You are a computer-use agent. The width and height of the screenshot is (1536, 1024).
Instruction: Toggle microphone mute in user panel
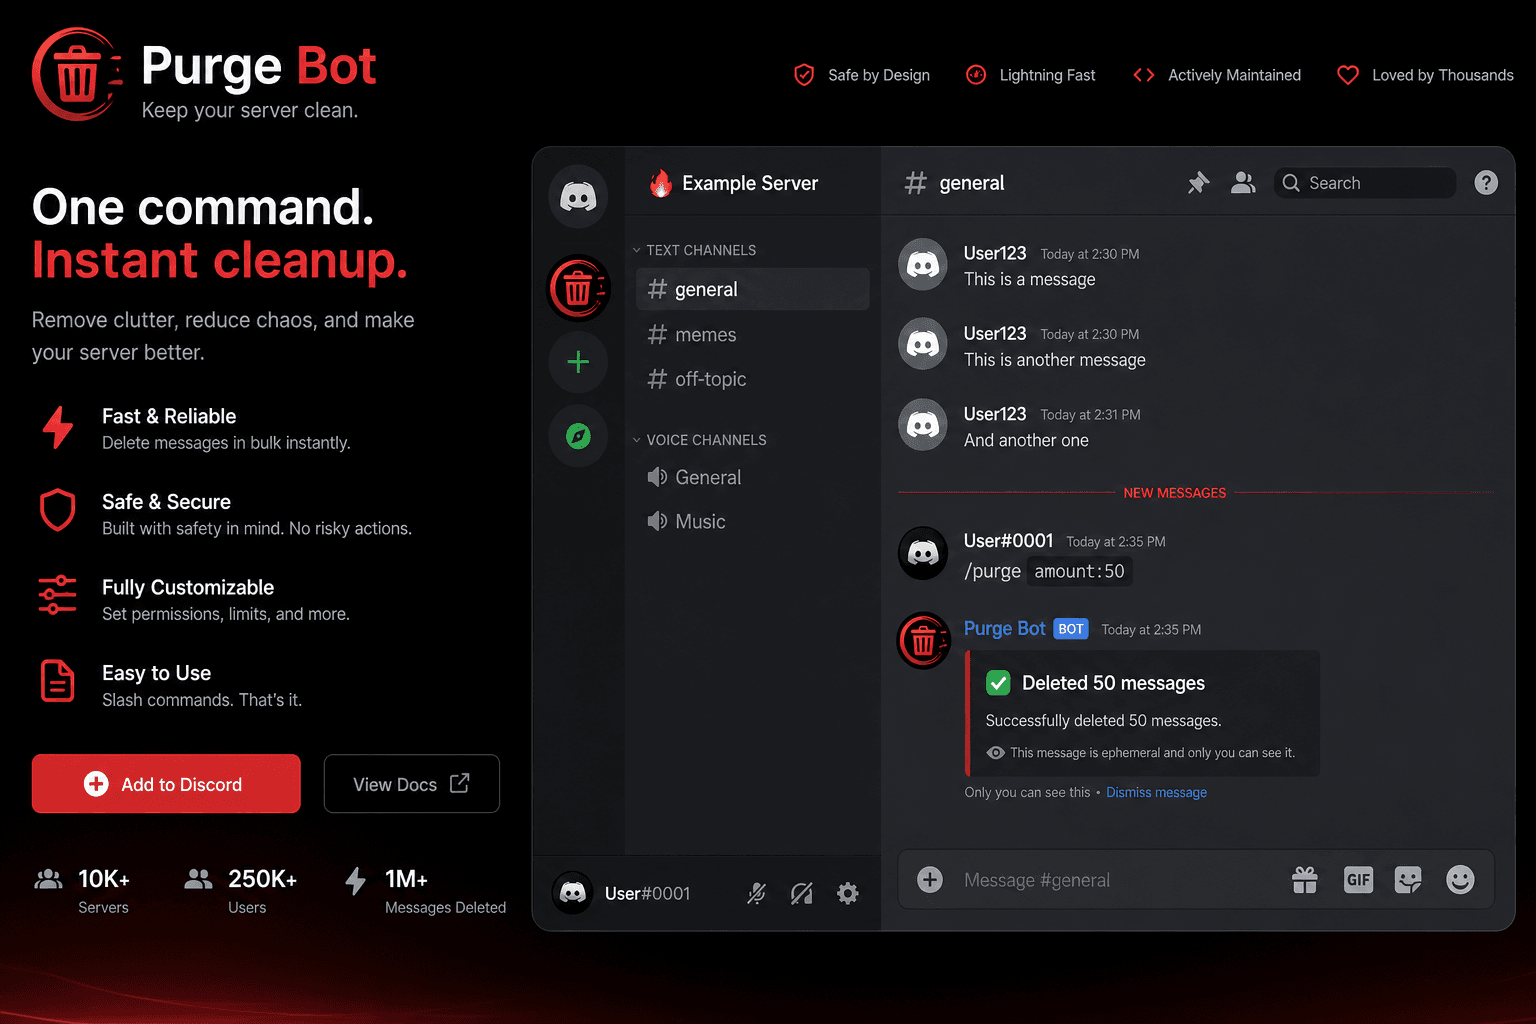757,894
